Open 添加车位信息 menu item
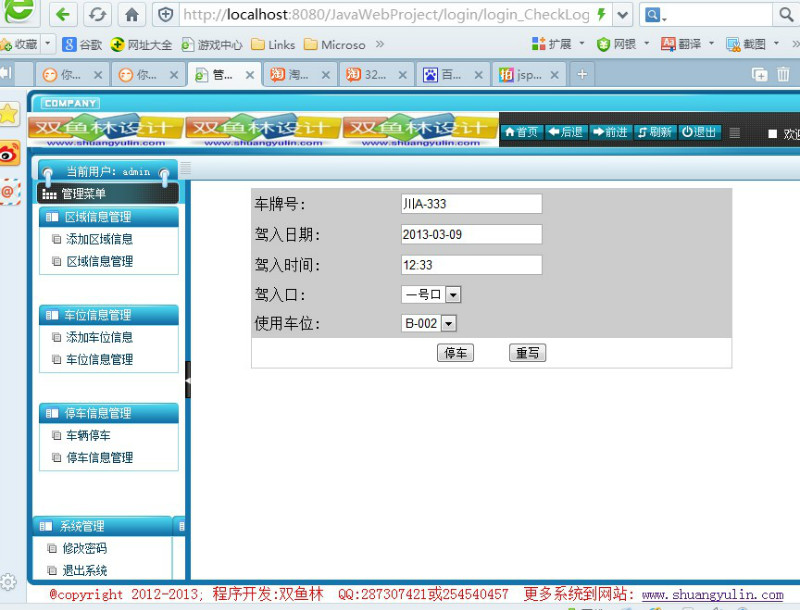The image size is (800, 610). tap(99, 337)
